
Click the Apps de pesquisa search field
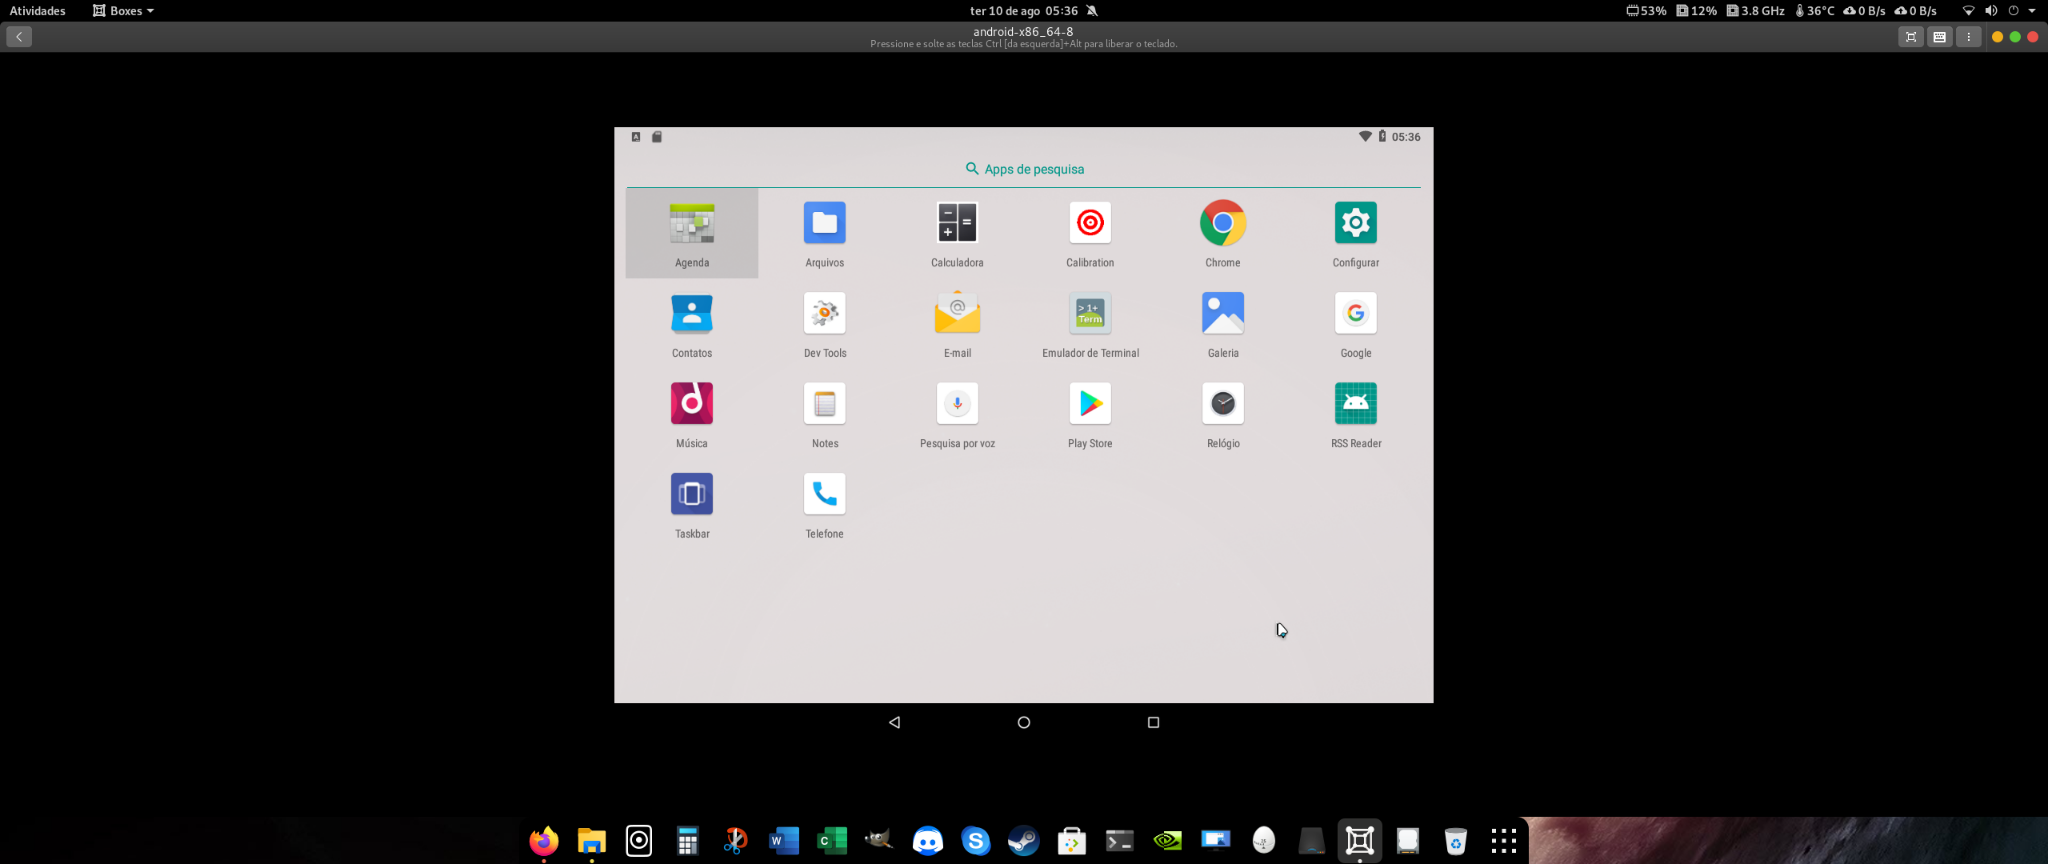pos(1024,169)
